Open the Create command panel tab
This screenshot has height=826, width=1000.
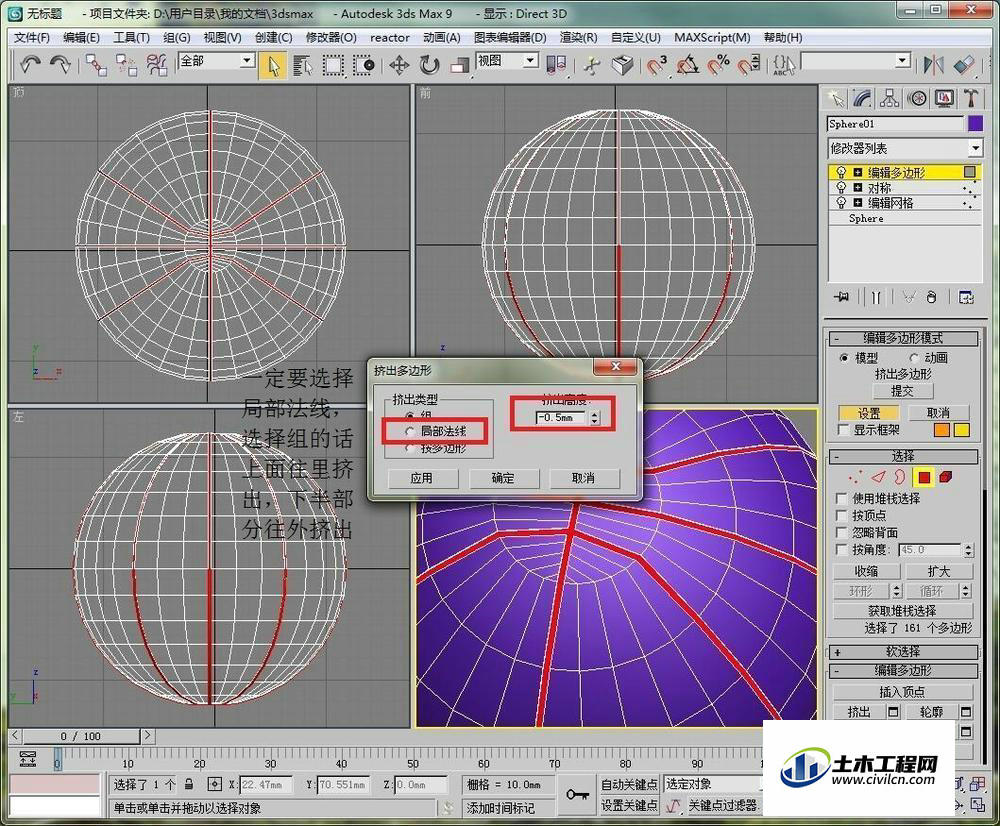pyautogui.click(x=835, y=98)
